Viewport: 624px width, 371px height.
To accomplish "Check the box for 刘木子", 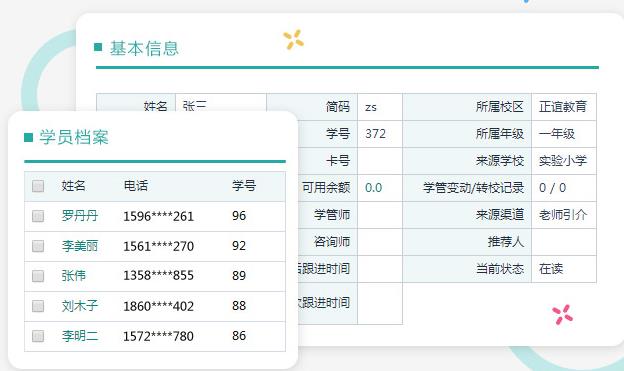I will [38, 306].
